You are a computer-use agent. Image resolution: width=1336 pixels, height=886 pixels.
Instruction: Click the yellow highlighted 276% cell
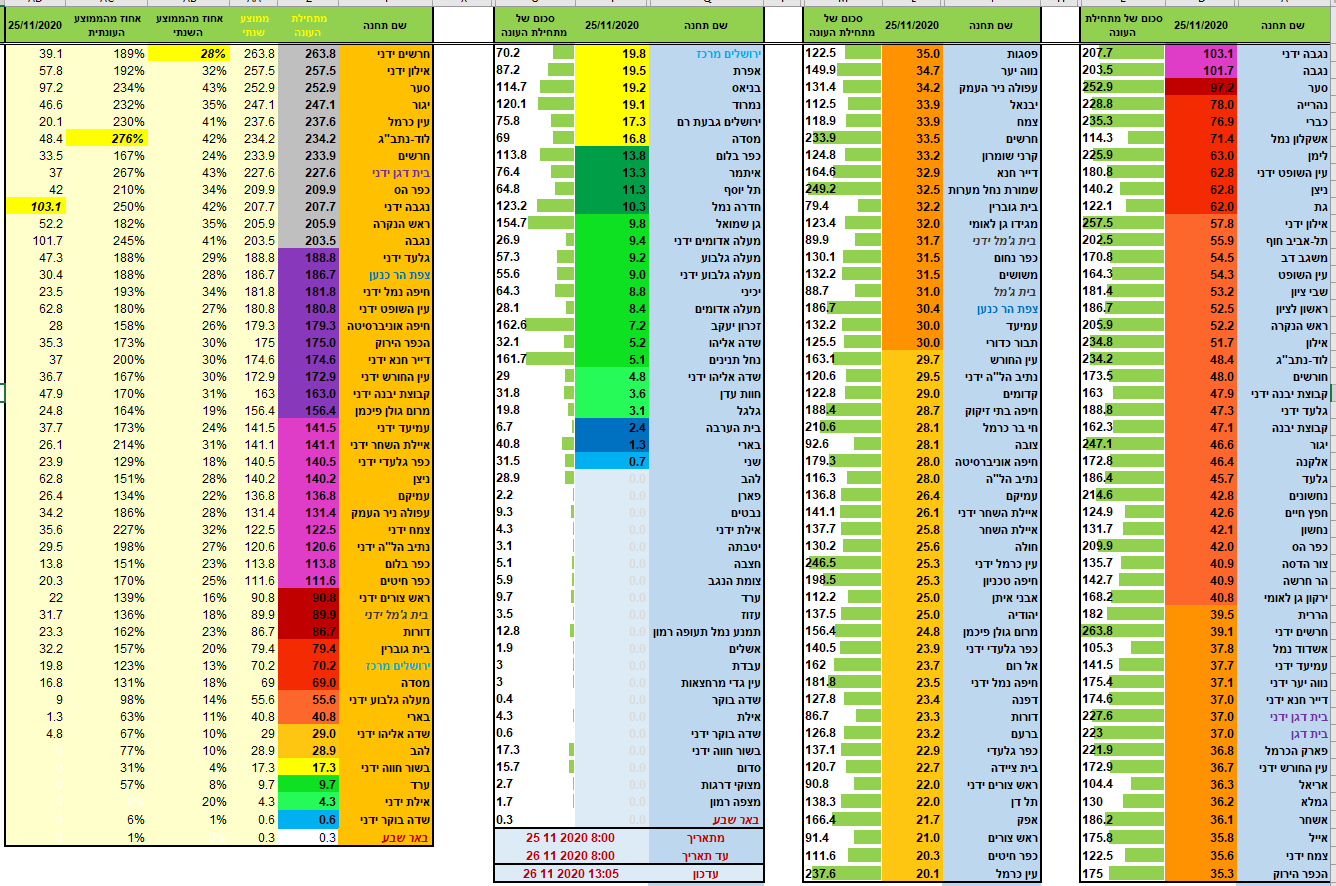[x=105, y=138]
